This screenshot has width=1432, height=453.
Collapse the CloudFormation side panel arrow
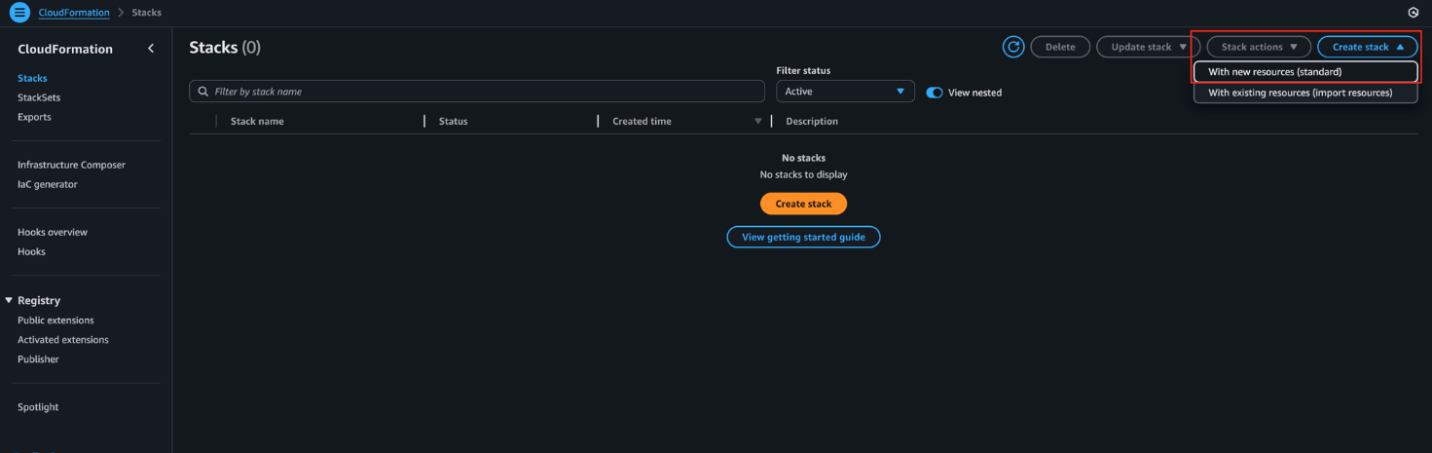pos(151,48)
